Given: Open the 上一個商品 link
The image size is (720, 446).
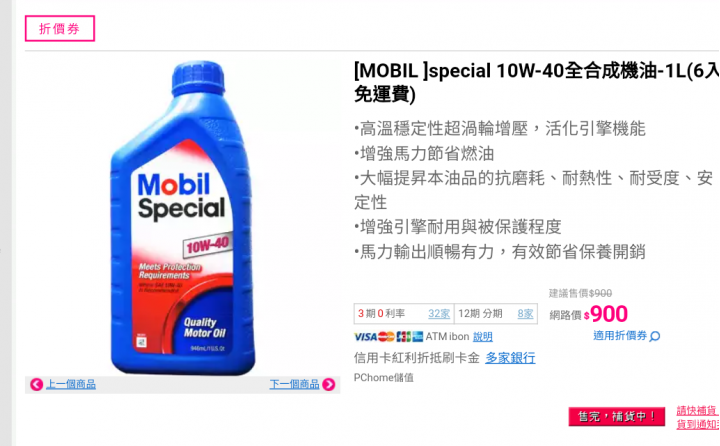Looking at the screenshot, I should pyautogui.click(x=71, y=384).
